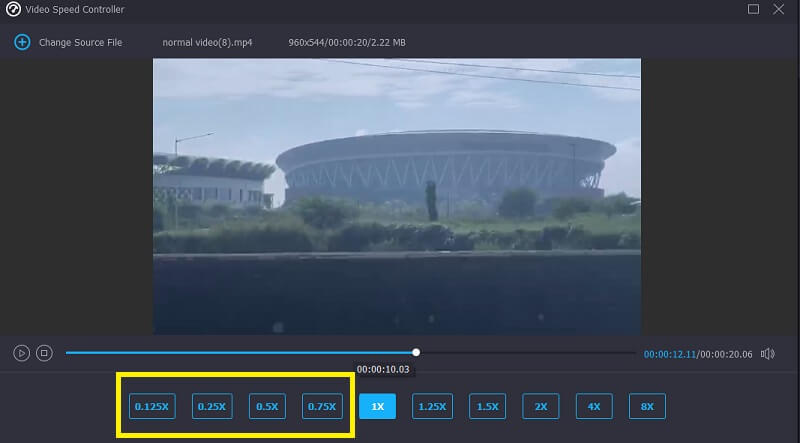The image size is (800, 443).
Task: Click the plus icon to add source
Action: (x=22, y=42)
